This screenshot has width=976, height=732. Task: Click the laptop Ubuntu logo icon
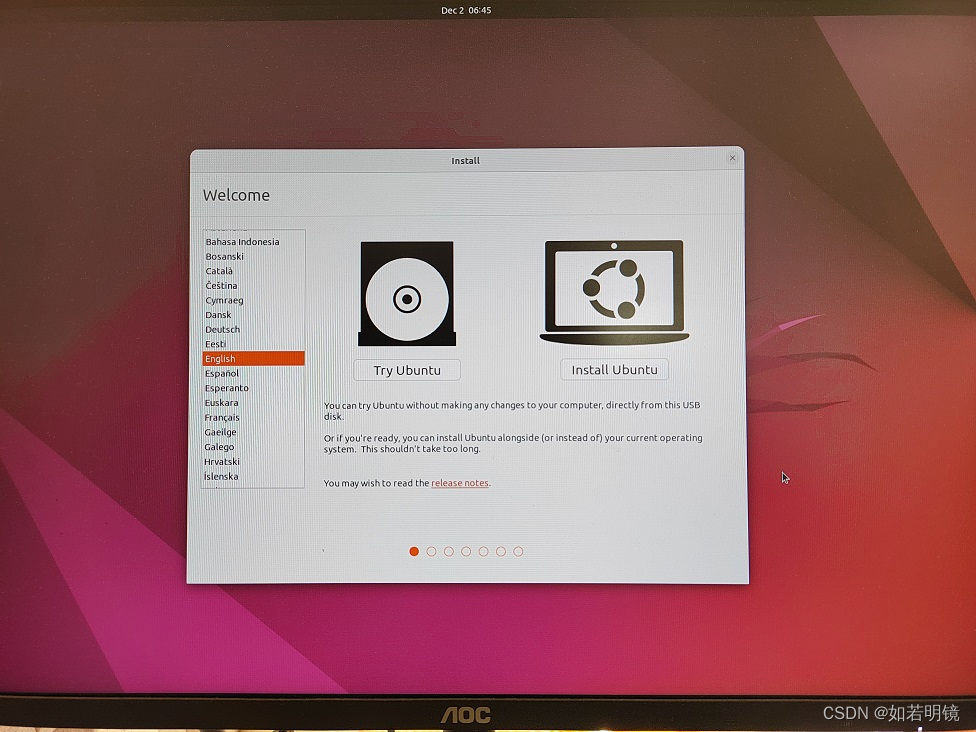[x=614, y=292]
